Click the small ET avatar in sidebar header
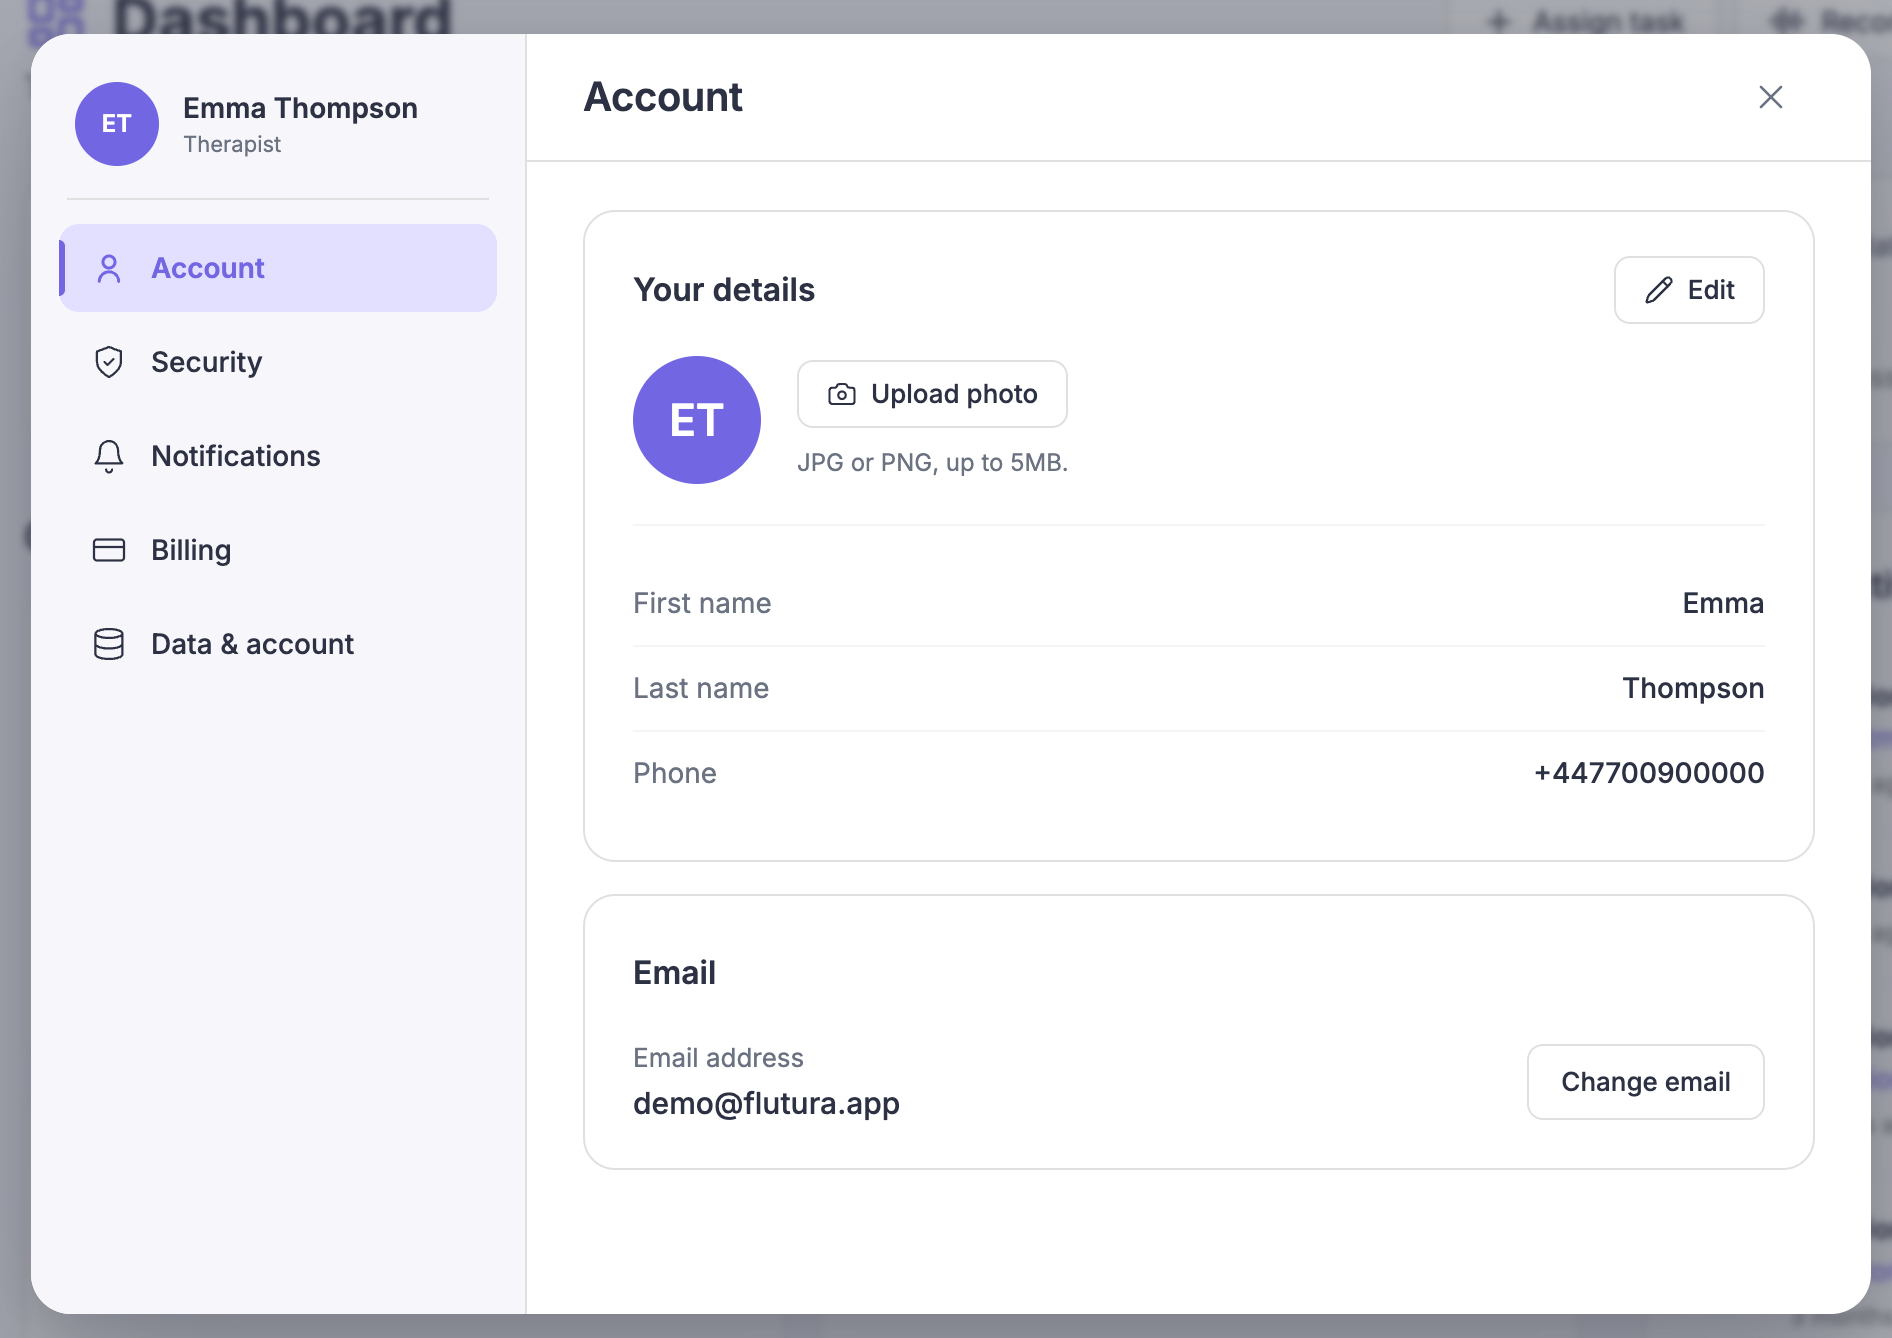Viewport: 1892px width, 1338px height. pyautogui.click(x=117, y=124)
